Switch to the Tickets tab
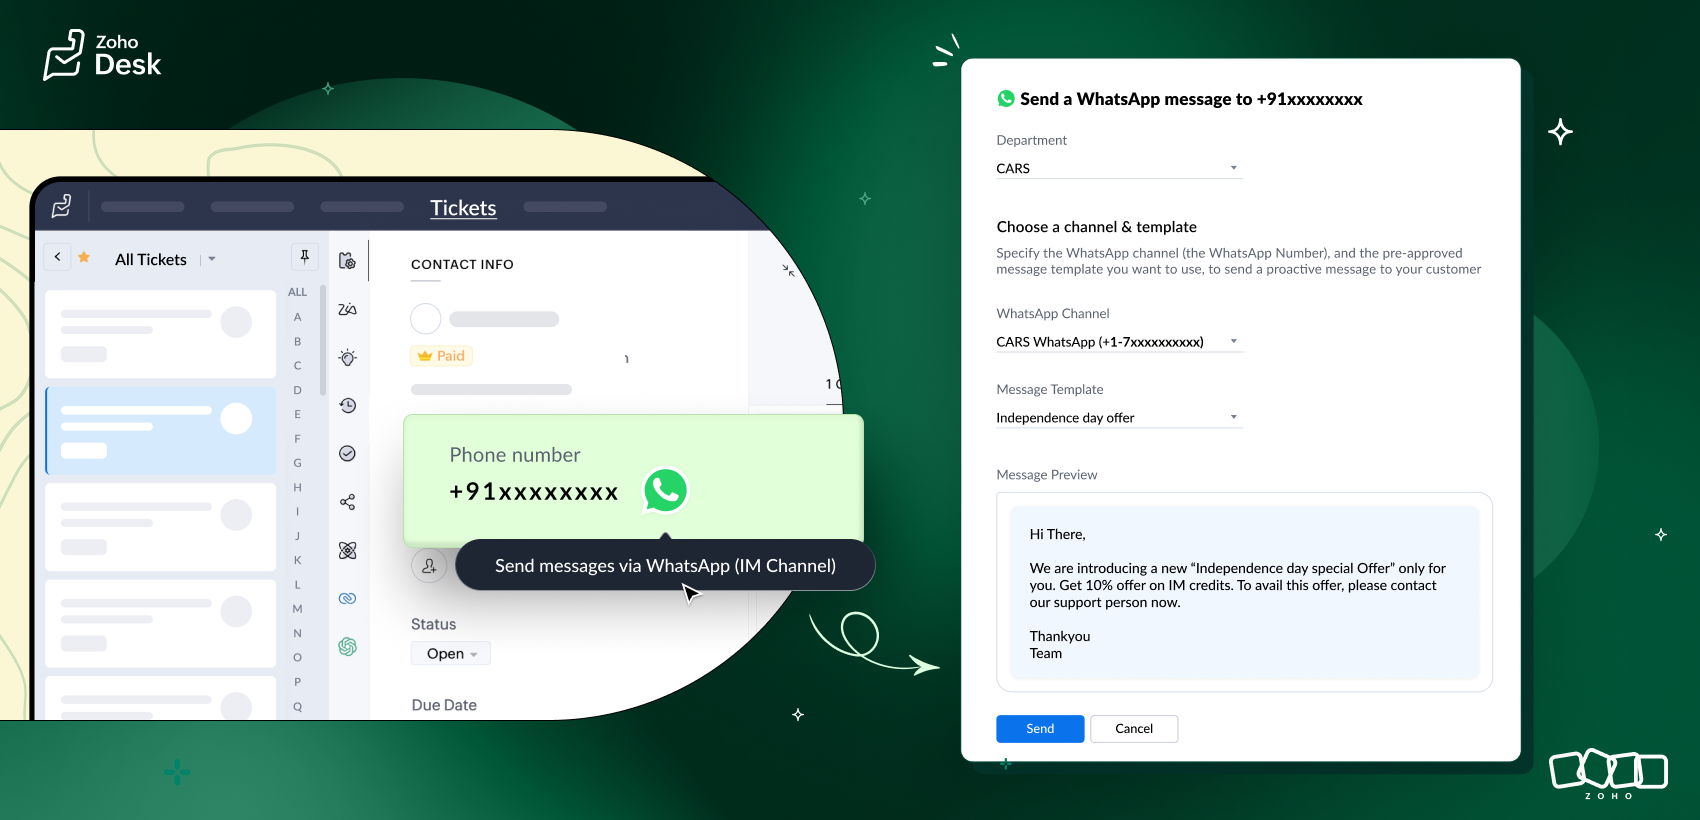The height and width of the screenshot is (820, 1700). 463,208
